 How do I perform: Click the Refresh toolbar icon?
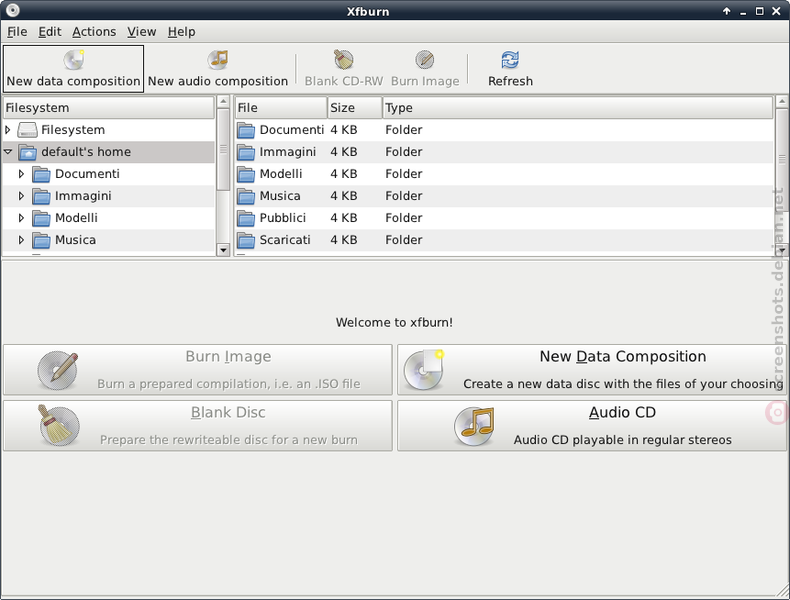510,59
